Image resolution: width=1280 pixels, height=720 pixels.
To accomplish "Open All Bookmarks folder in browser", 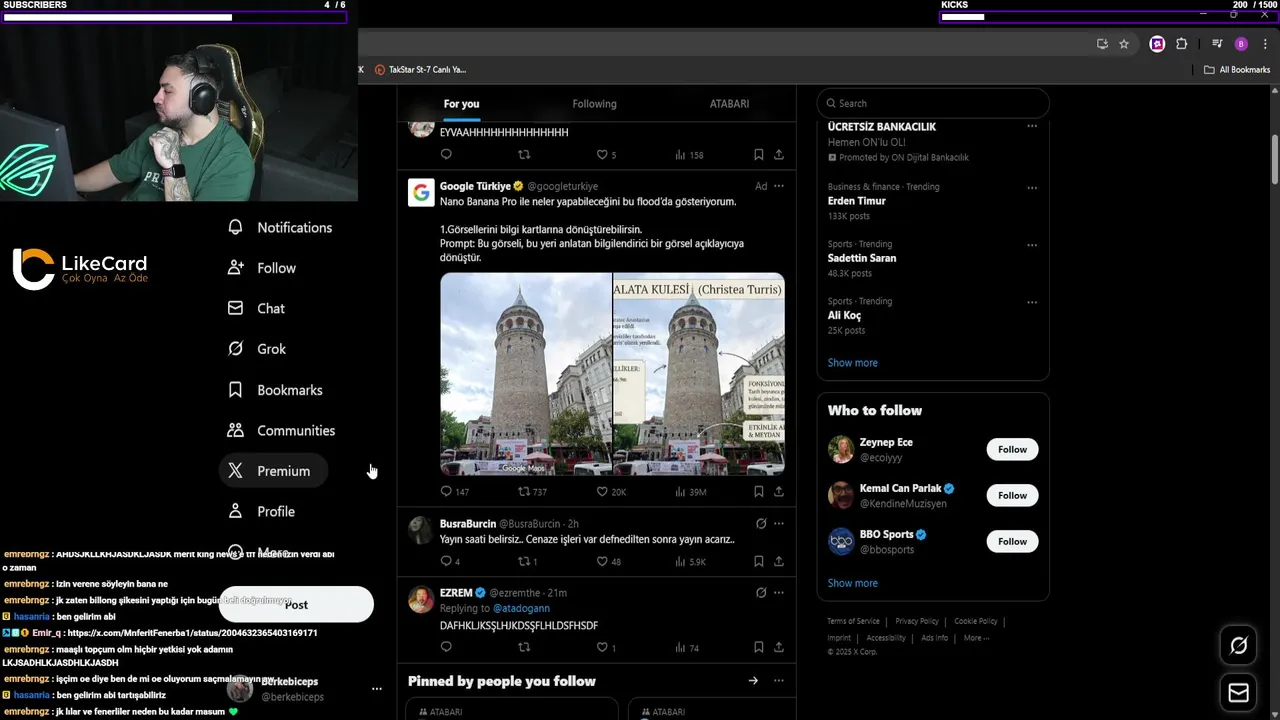I will (1237, 70).
